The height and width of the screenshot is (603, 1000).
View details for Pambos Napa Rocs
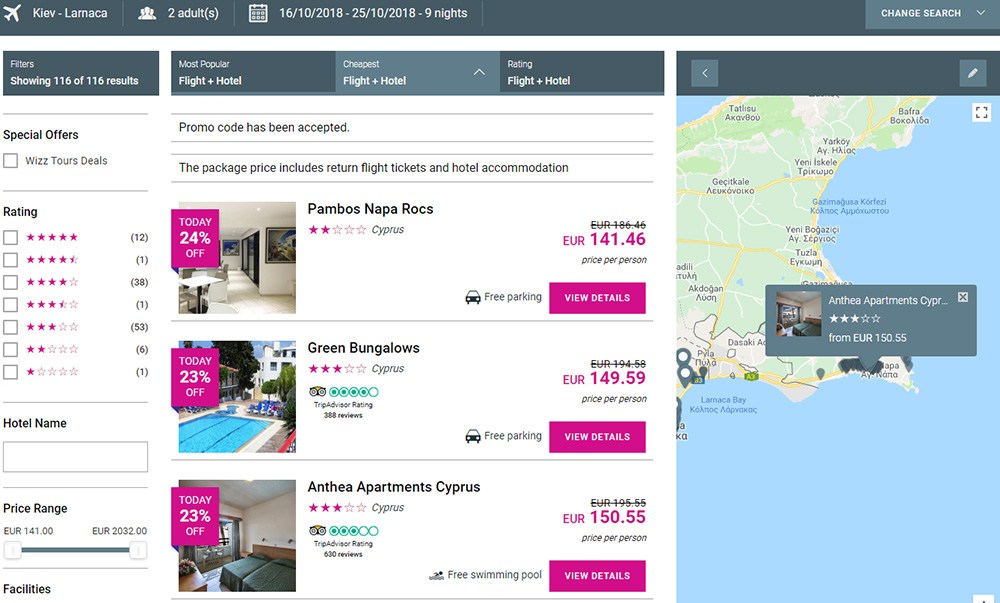(597, 298)
